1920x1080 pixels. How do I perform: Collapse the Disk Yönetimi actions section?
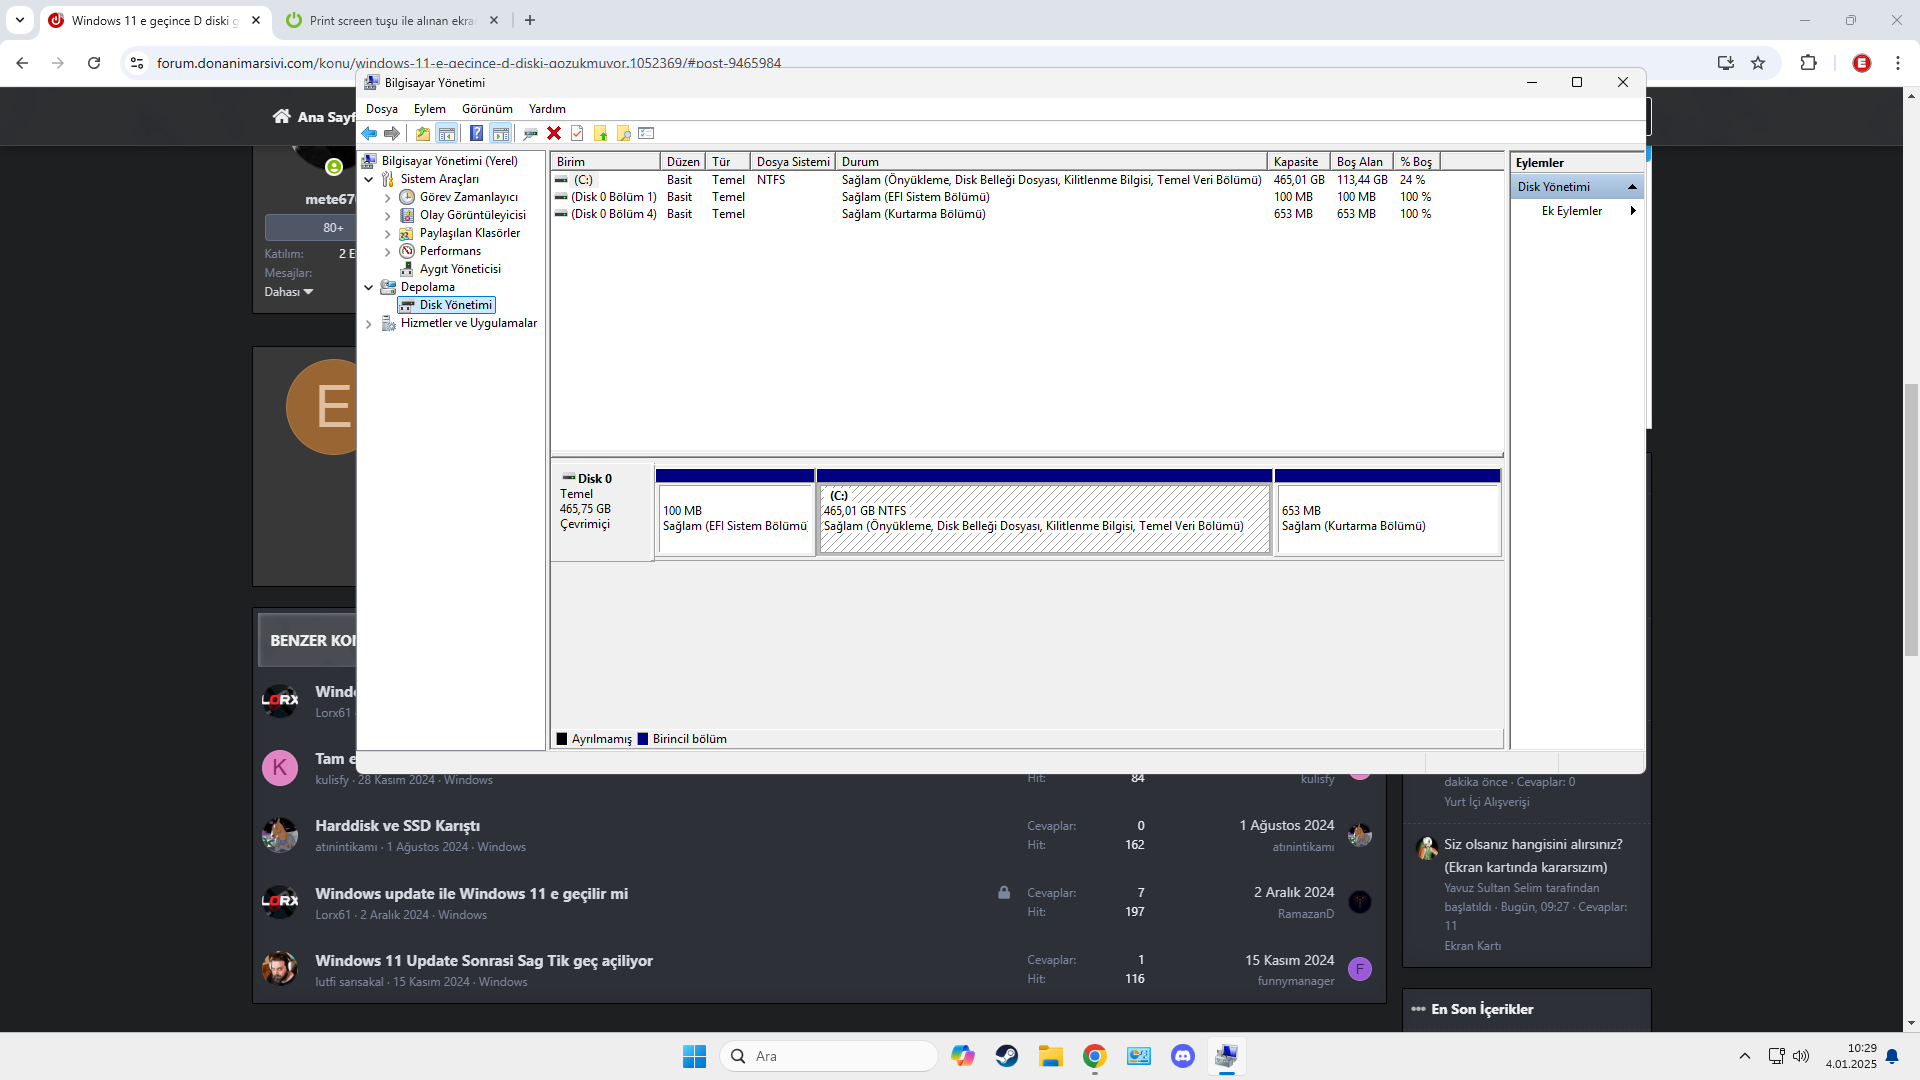point(1632,187)
